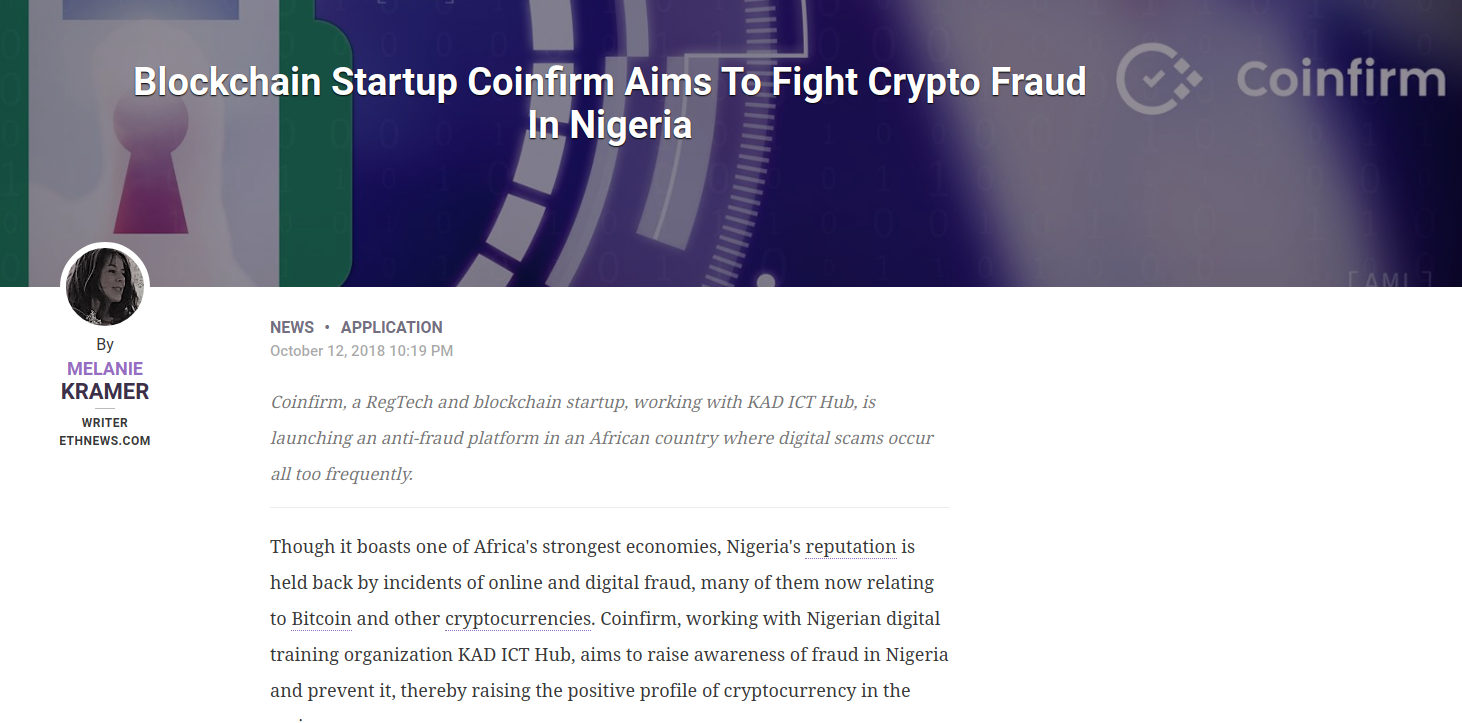Follow the underlined "reputation" link
The width and height of the screenshot is (1462, 723).
point(851,547)
